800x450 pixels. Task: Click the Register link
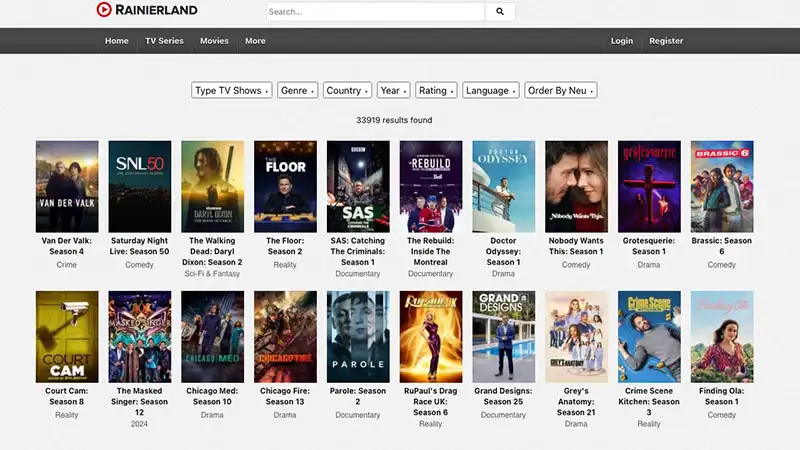click(666, 41)
